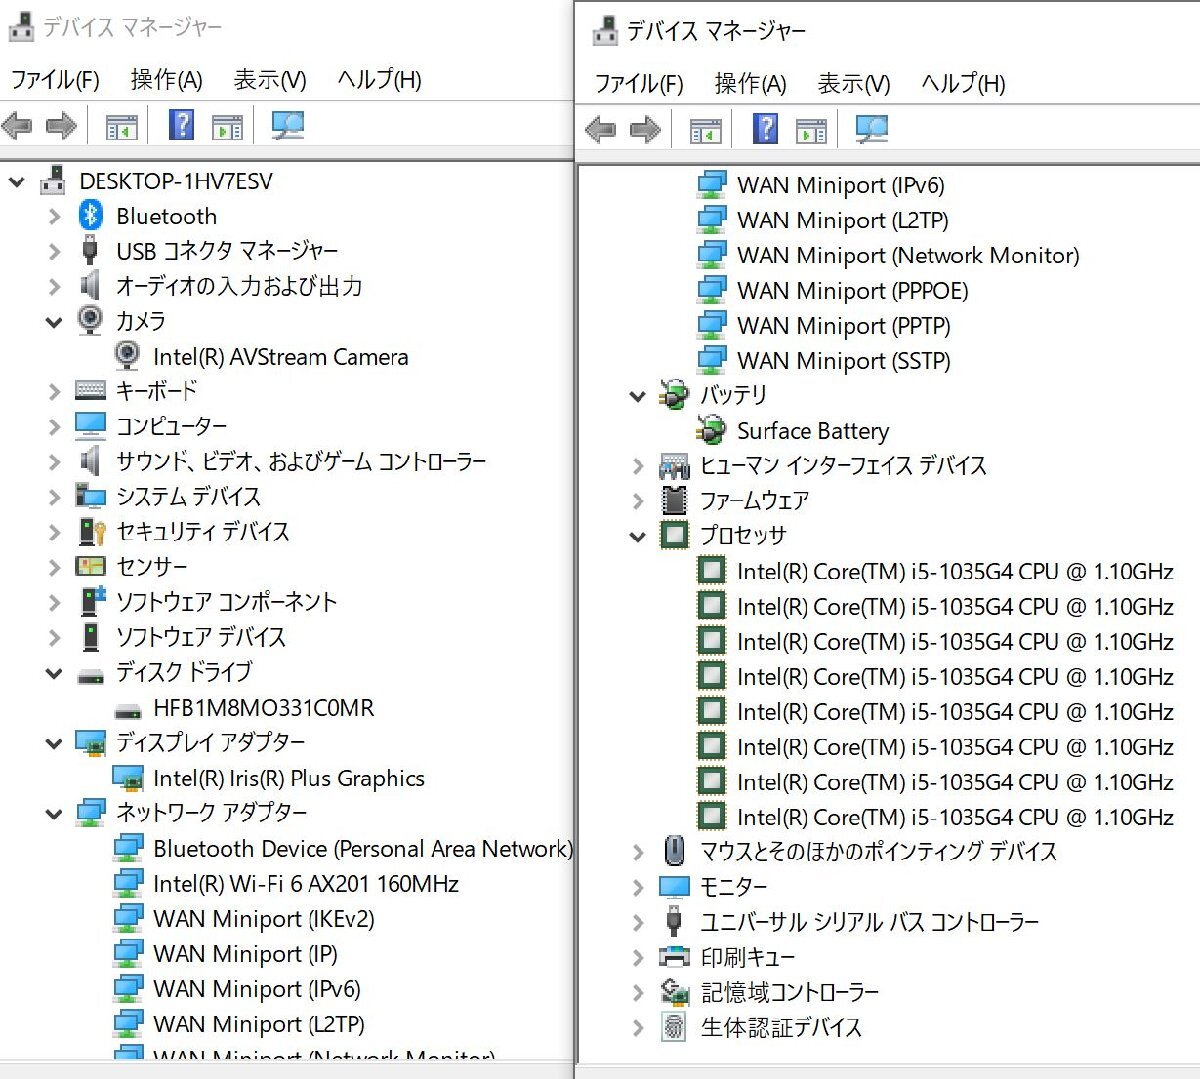
Task: Open 表示(V) menu in left window
Action: tap(270, 79)
